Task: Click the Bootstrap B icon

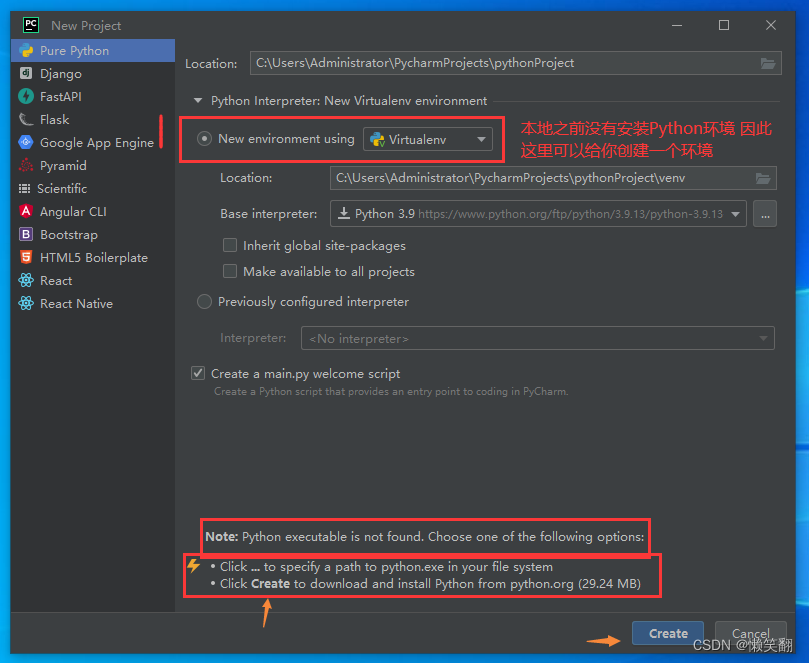Action: coord(26,234)
